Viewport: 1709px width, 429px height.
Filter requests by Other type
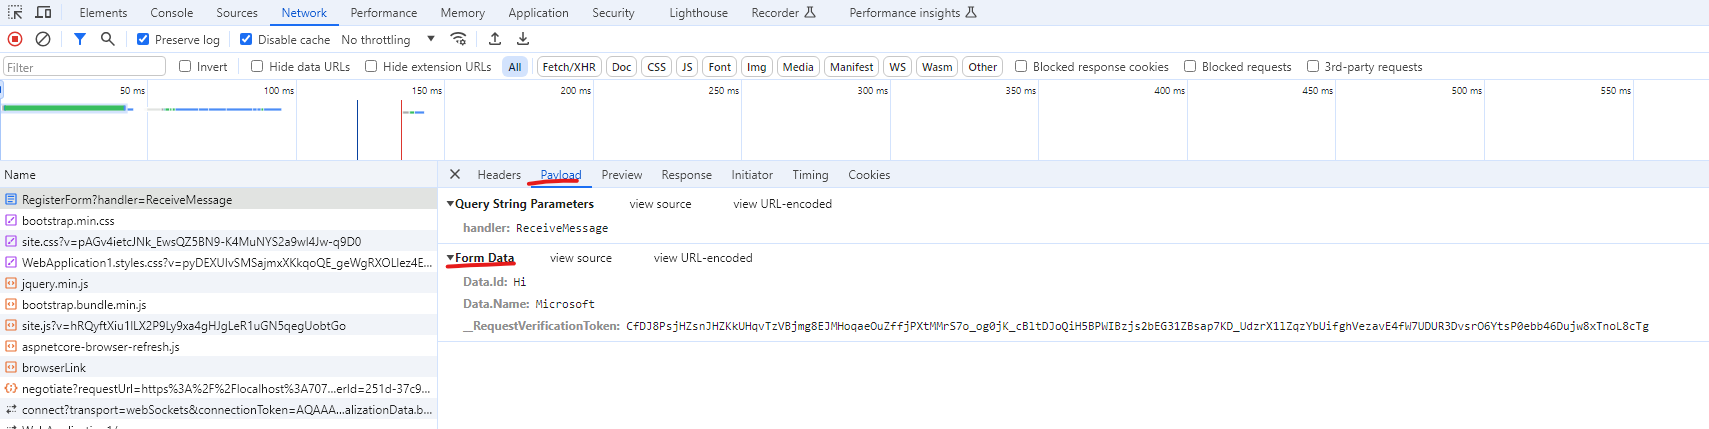pyautogui.click(x=983, y=67)
